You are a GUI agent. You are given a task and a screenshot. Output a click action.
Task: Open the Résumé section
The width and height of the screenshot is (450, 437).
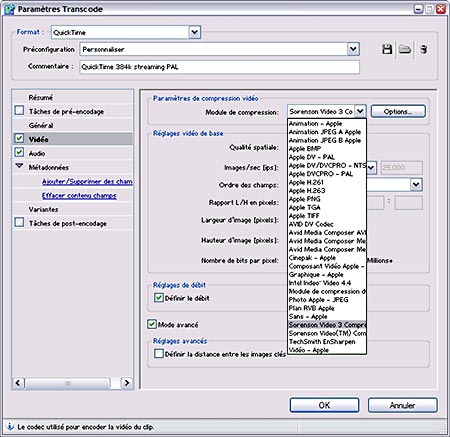coord(41,97)
